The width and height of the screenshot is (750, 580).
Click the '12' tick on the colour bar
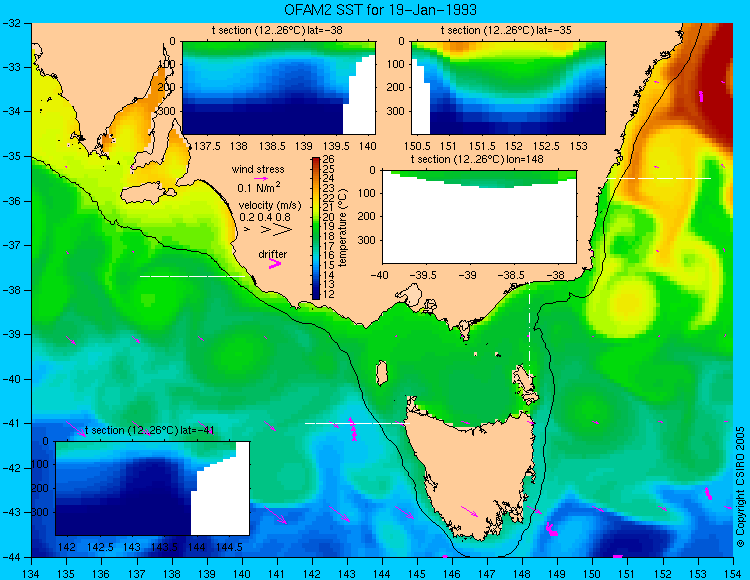click(329, 295)
